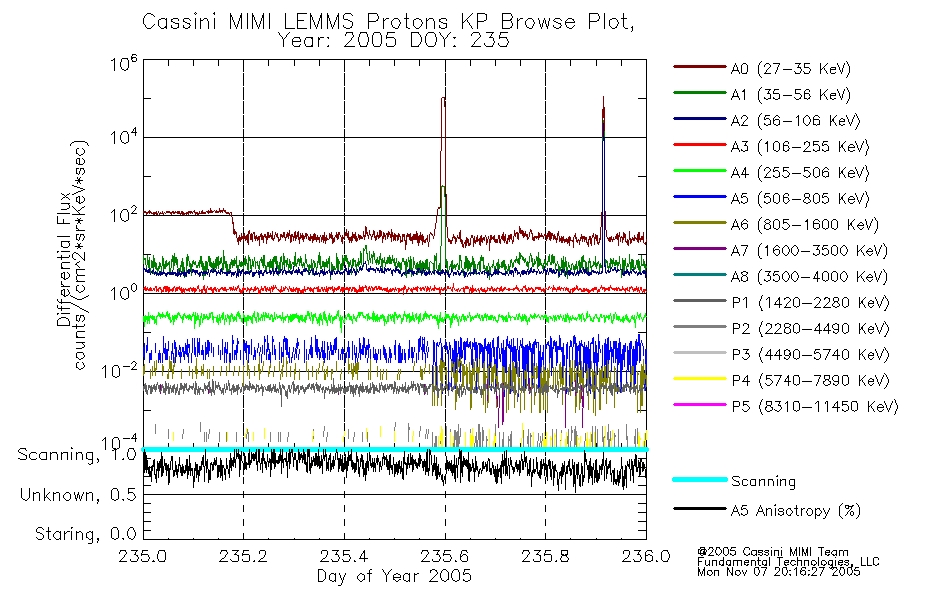Click the Scanning, 1.0 axis label
The width and height of the screenshot is (950, 600).
tap(77, 455)
